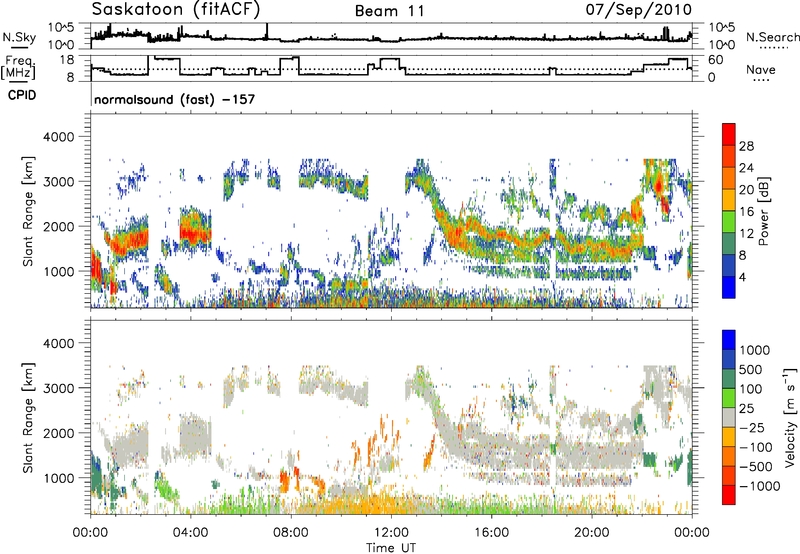Click the '04:00' time axis label
800x554 pixels.
[x=190, y=533]
